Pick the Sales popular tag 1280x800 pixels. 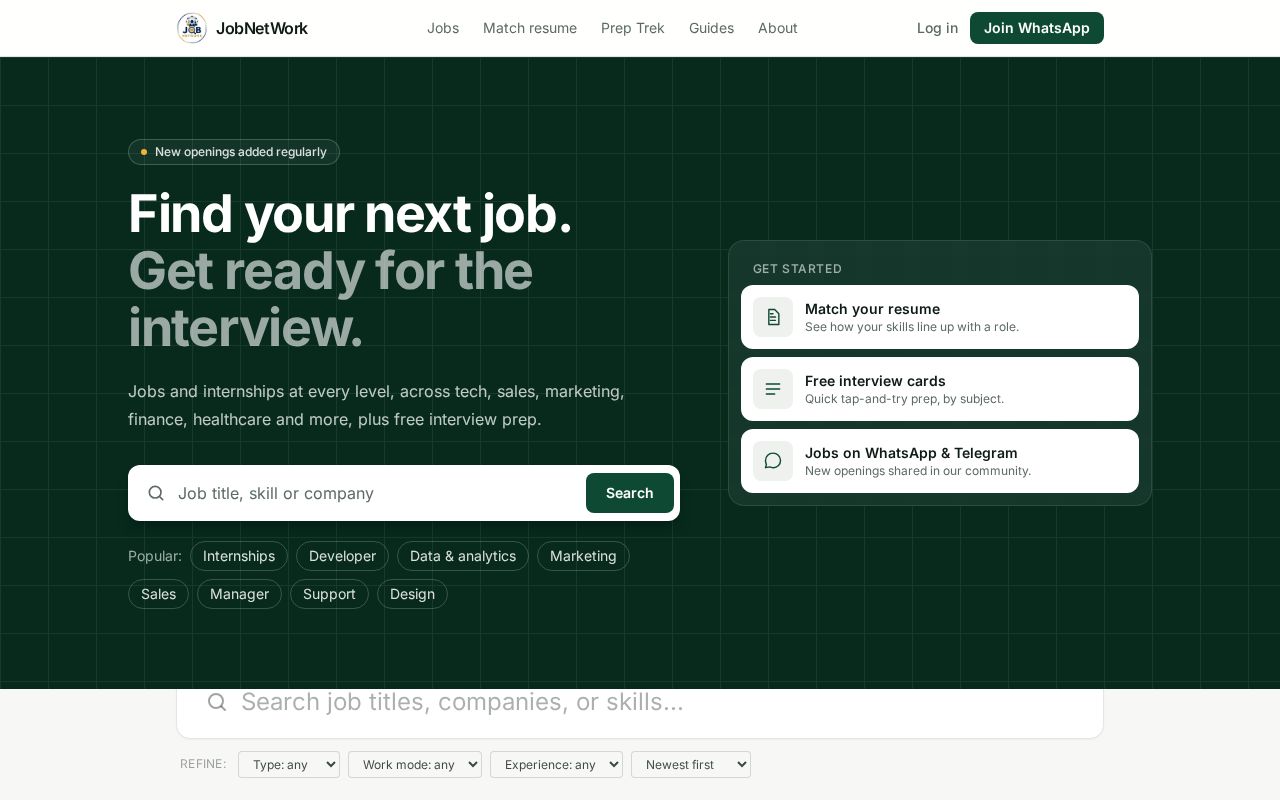click(158, 594)
